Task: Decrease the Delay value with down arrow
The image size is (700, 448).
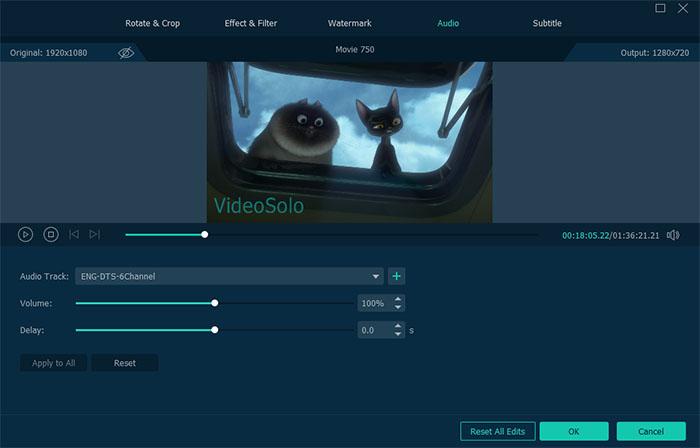Action: pyautogui.click(x=398, y=334)
